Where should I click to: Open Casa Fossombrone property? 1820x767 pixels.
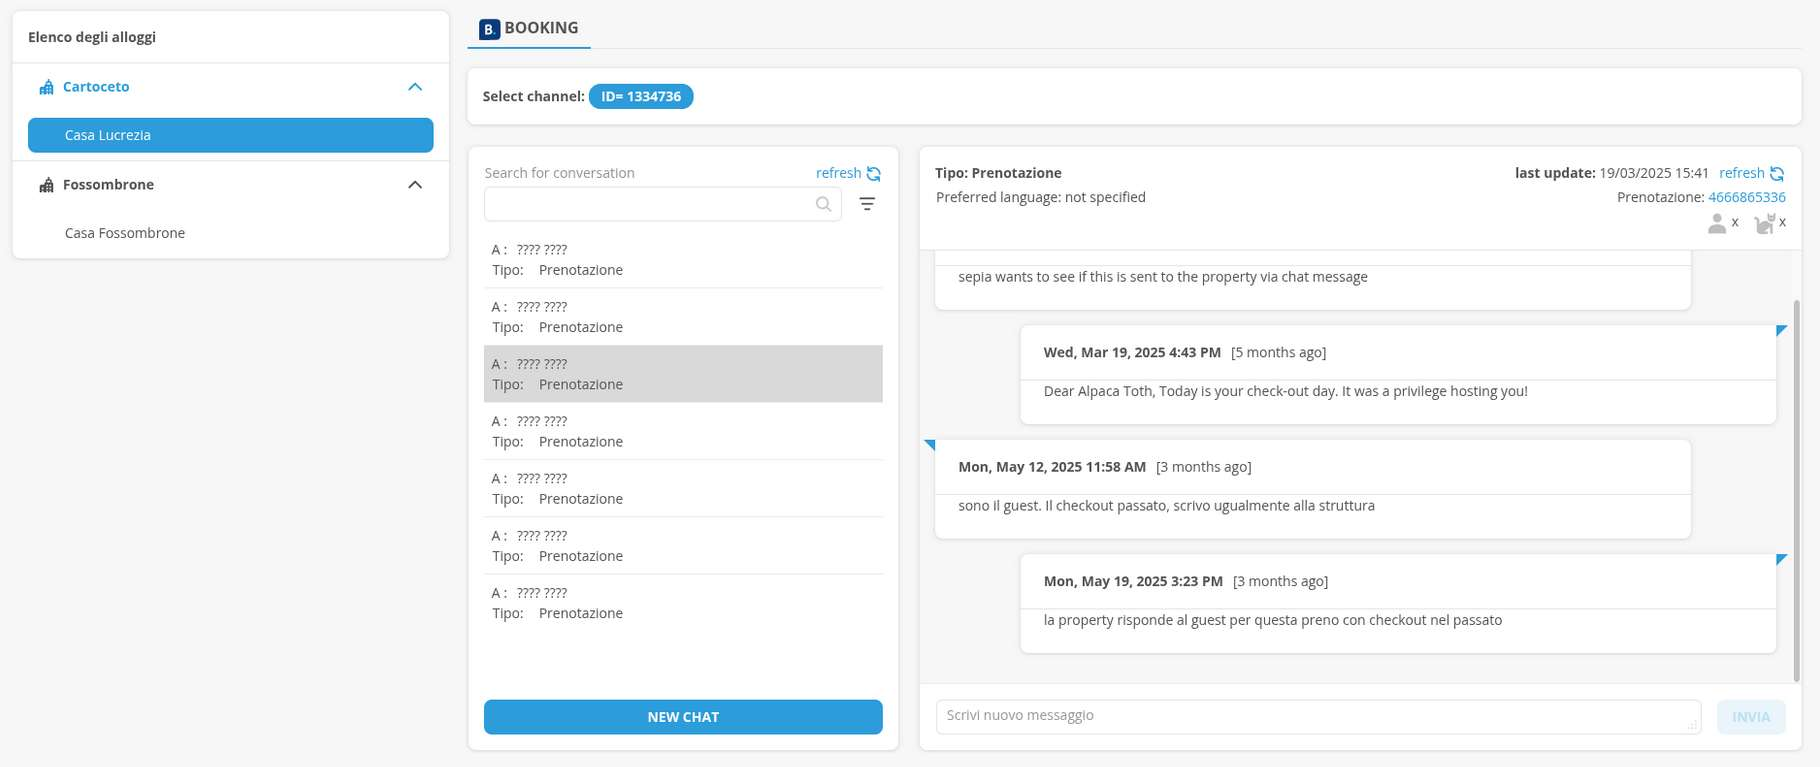pos(125,233)
